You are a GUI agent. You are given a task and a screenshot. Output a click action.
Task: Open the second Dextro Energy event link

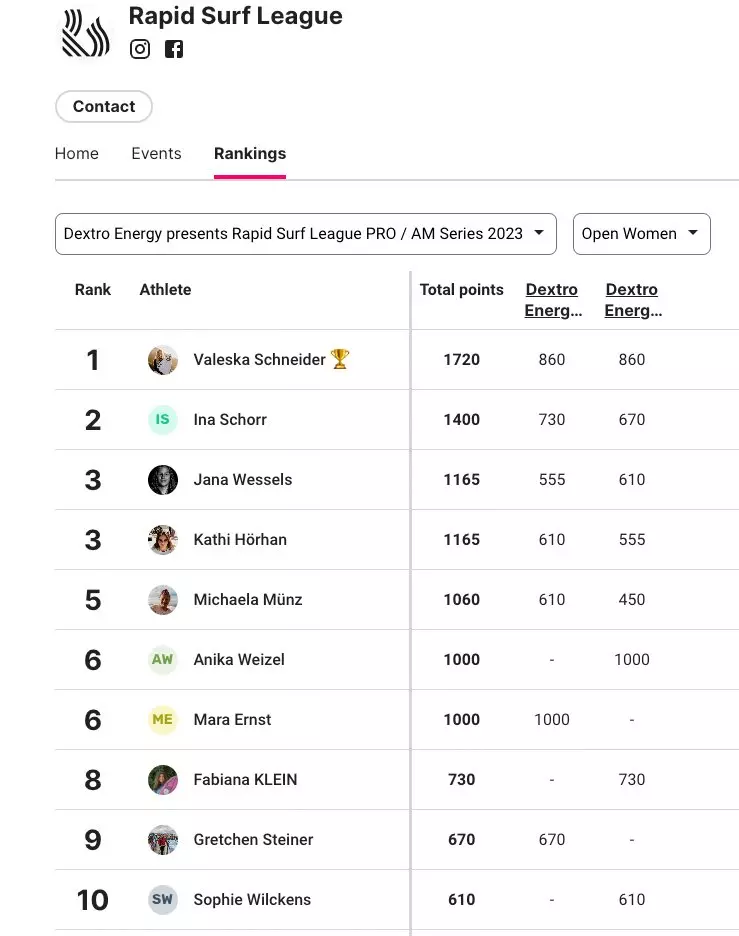(x=632, y=300)
